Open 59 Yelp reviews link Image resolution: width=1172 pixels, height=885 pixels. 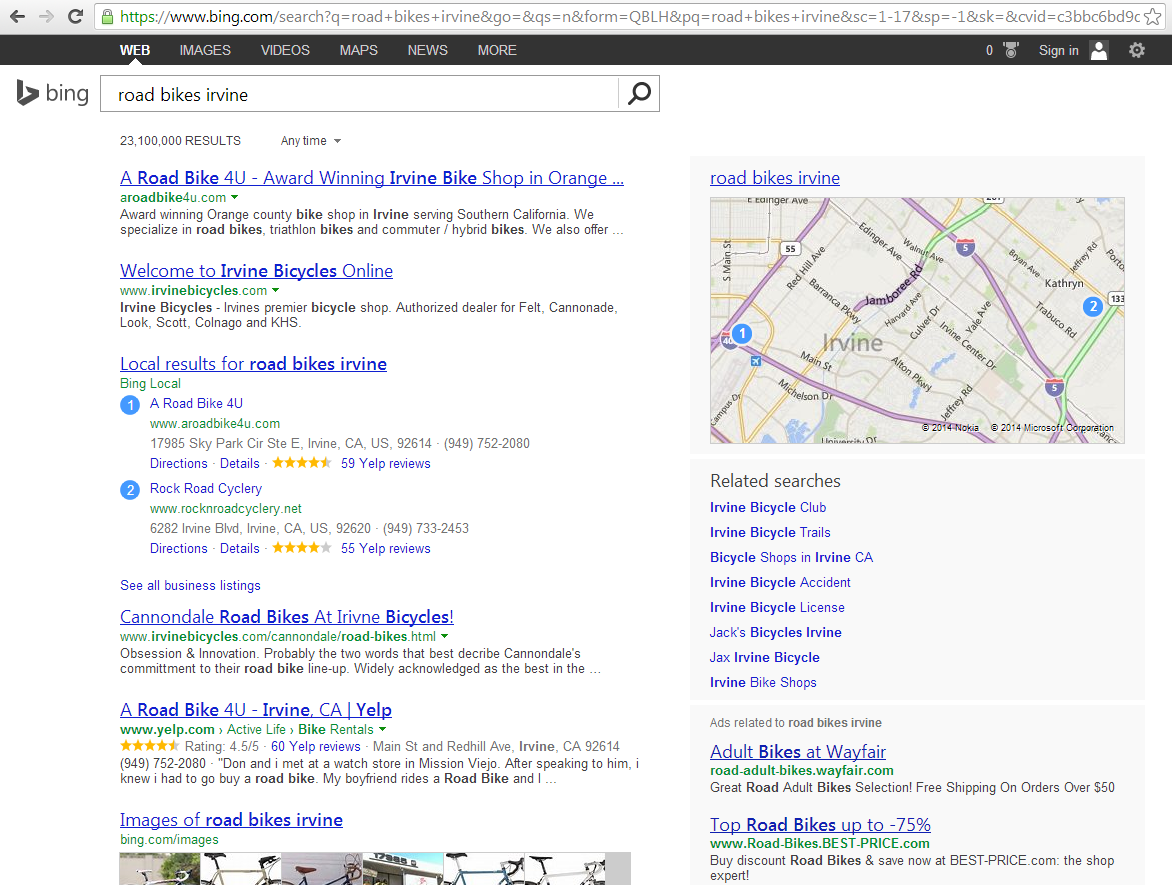[386, 463]
